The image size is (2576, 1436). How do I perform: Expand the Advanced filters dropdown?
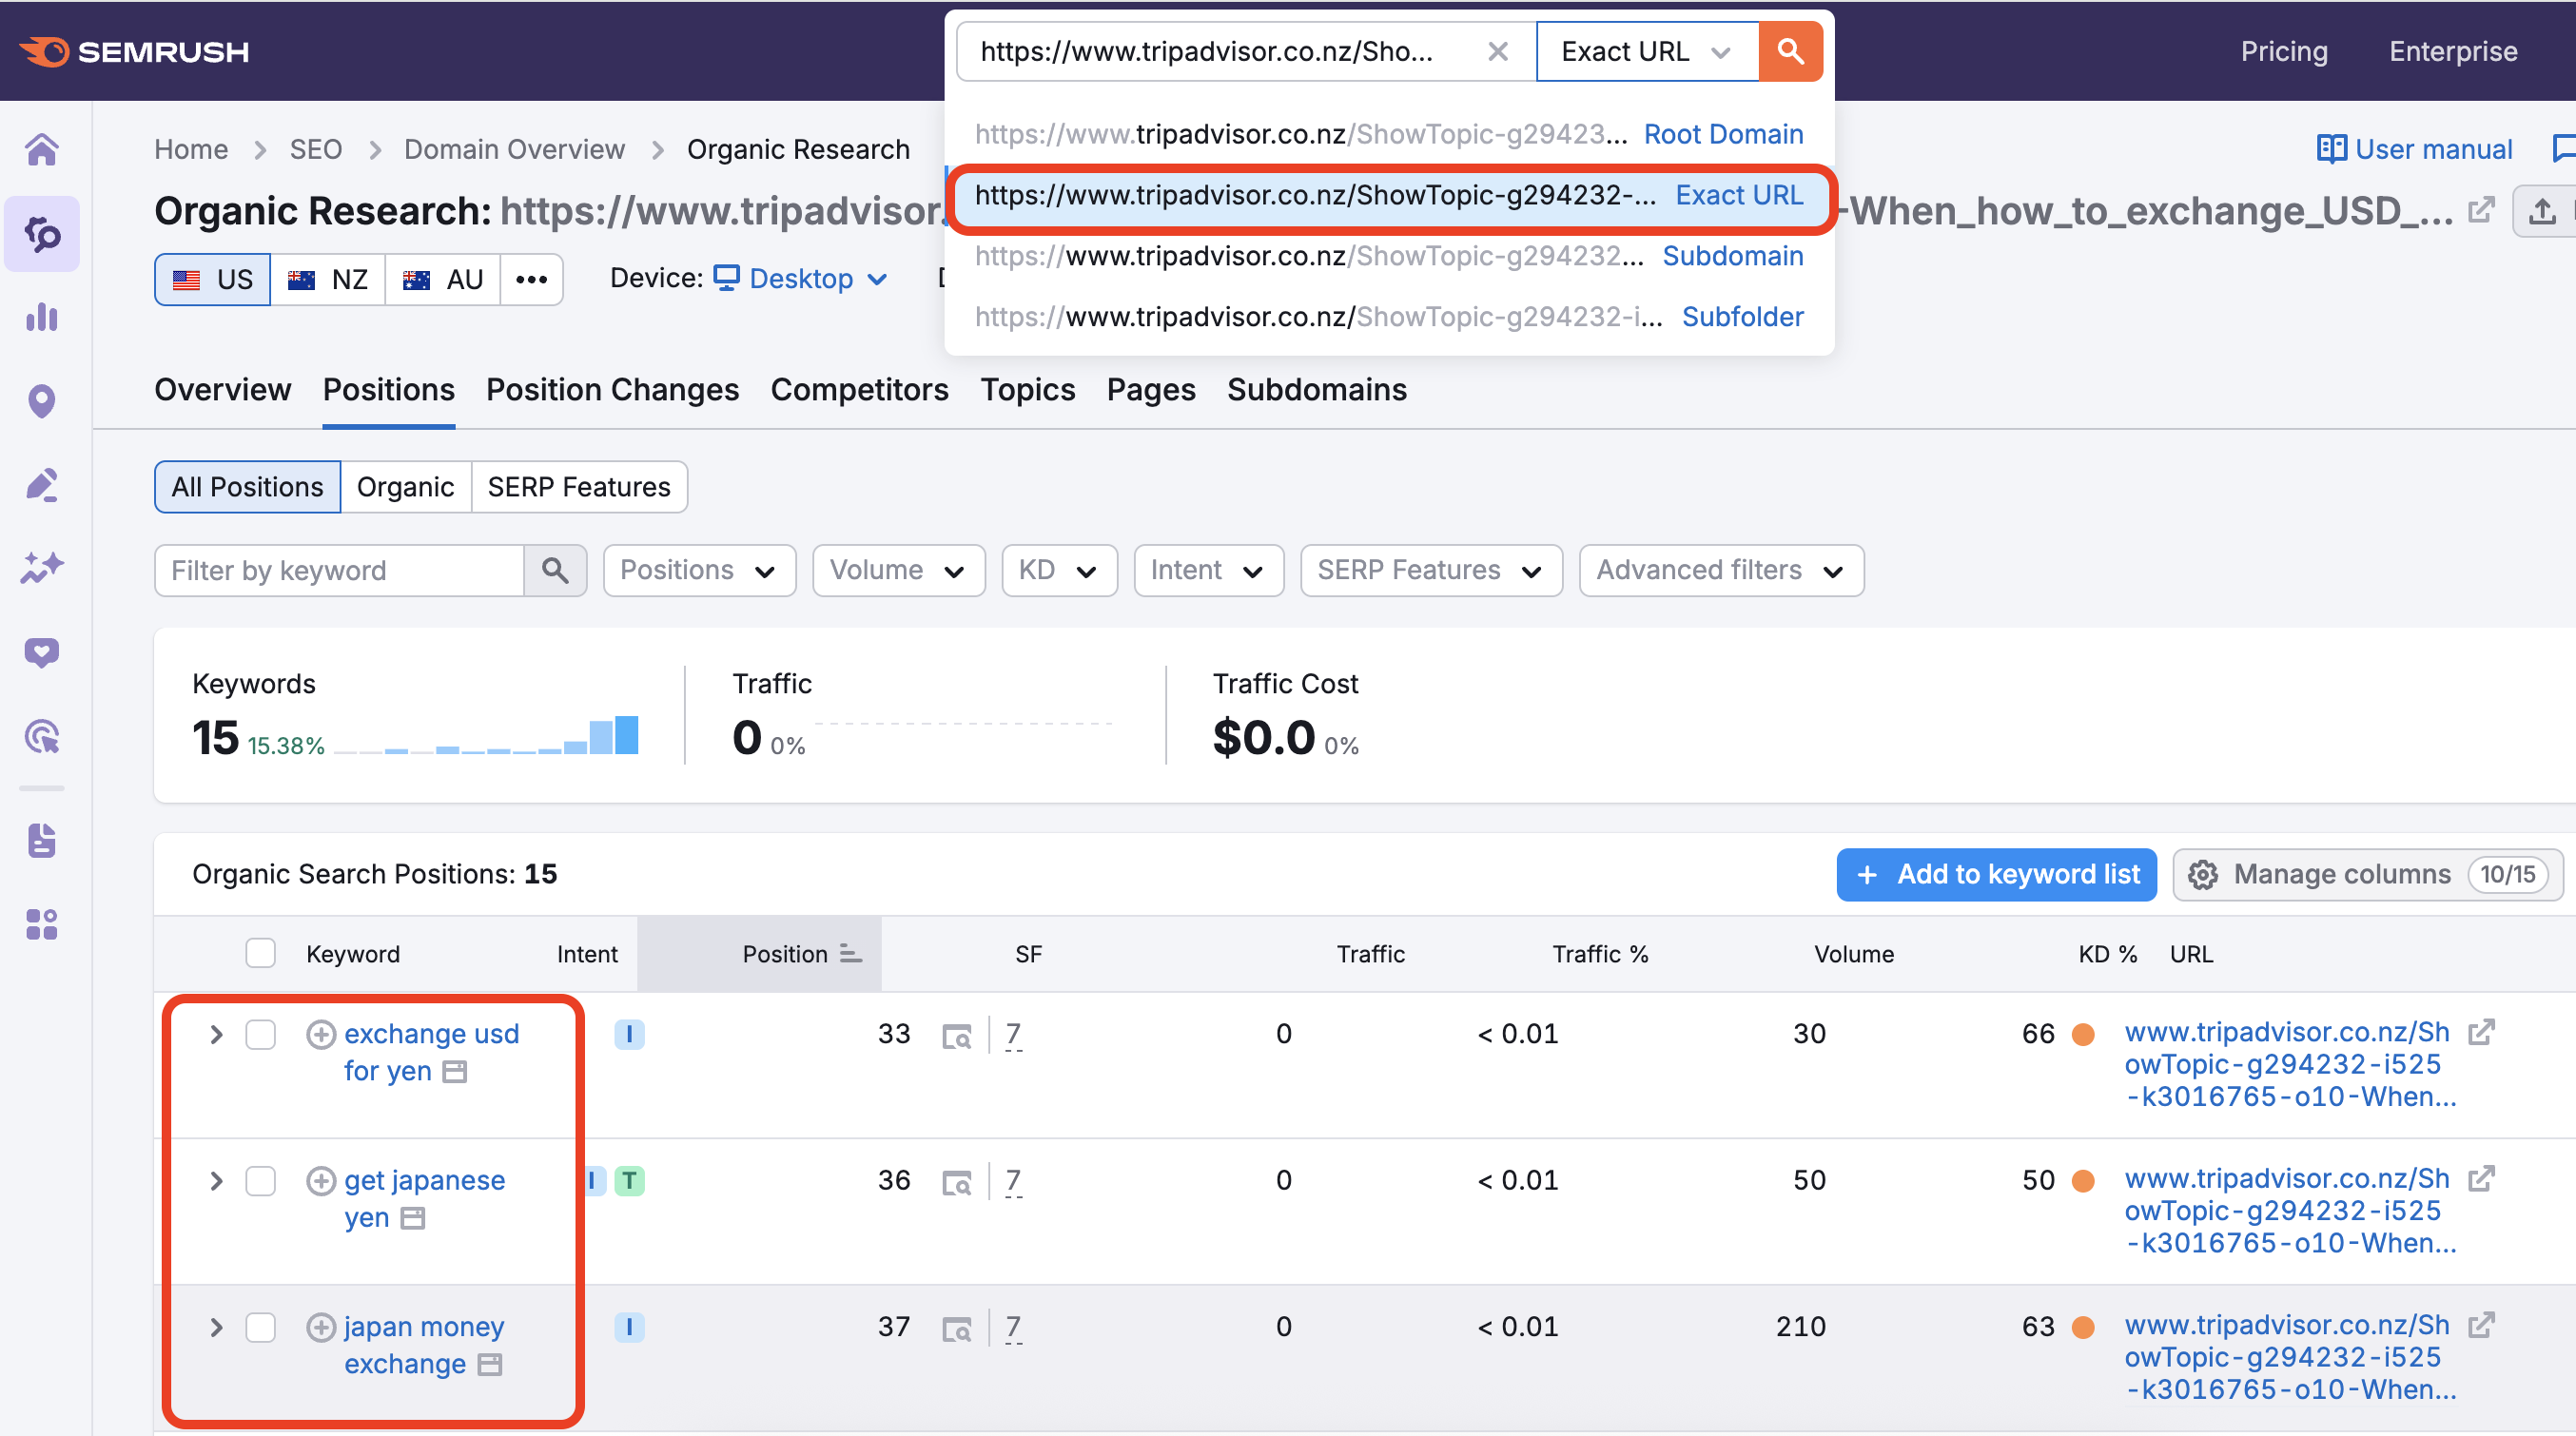pos(1720,570)
